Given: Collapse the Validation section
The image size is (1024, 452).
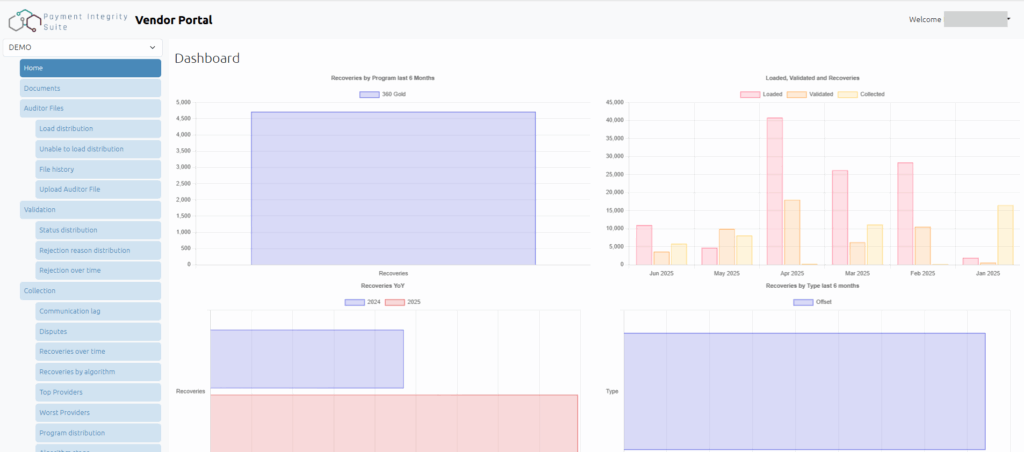Looking at the screenshot, I should (90, 210).
